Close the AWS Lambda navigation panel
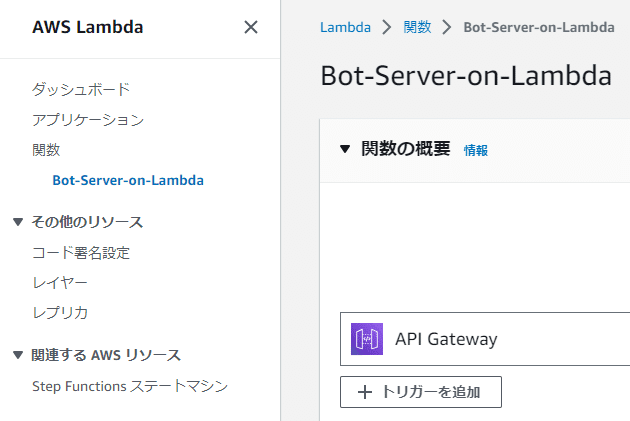630x421 pixels. pyautogui.click(x=251, y=27)
